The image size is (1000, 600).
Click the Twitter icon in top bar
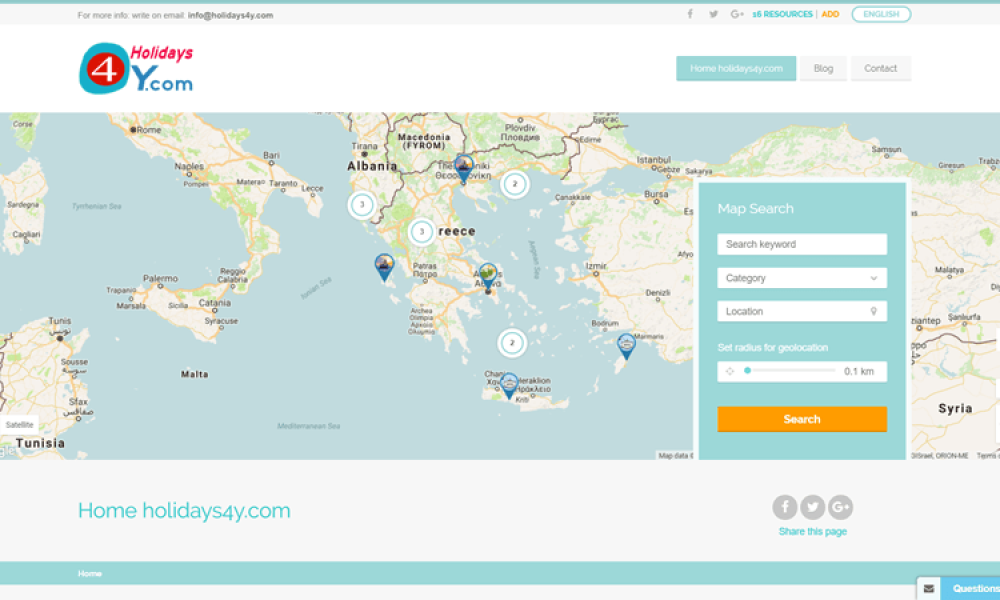point(713,14)
